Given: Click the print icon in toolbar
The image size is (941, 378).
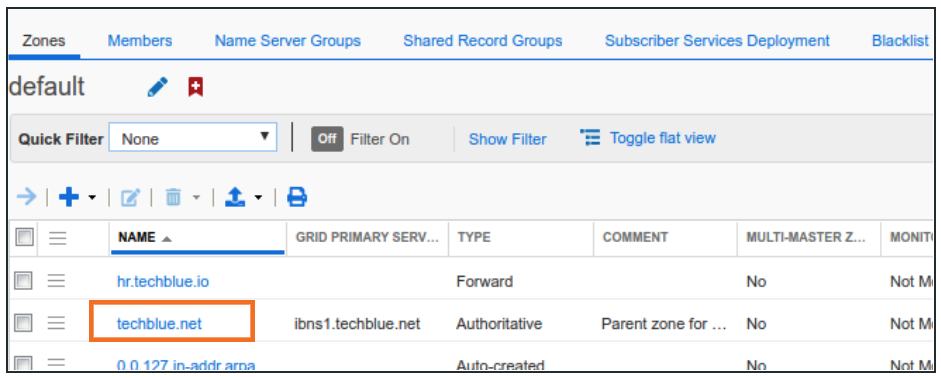Looking at the screenshot, I should (297, 197).
